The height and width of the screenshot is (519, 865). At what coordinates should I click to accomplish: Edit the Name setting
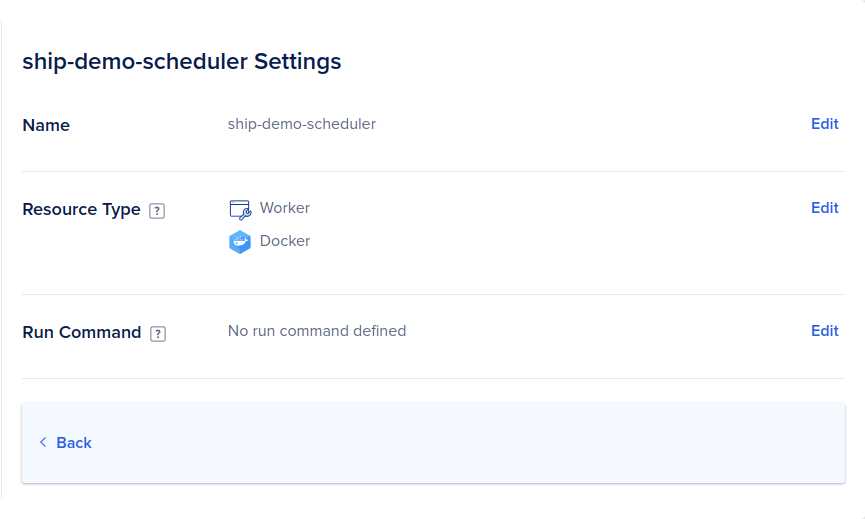point(824,124)
